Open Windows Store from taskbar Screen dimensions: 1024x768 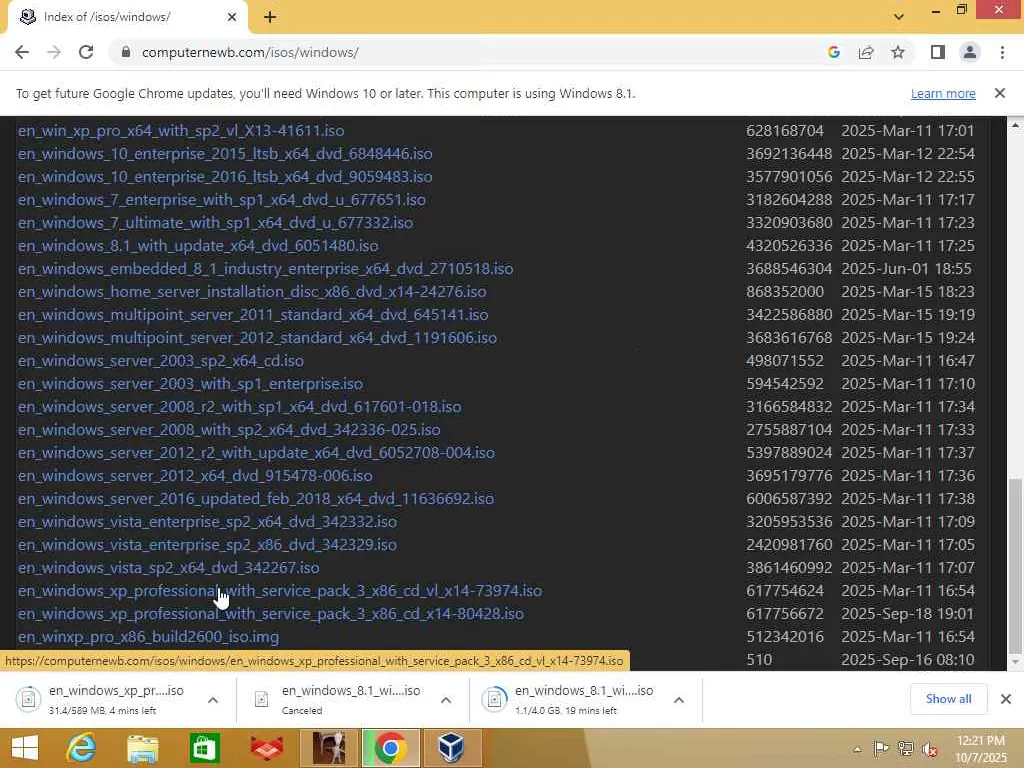(x=204, y=748)
